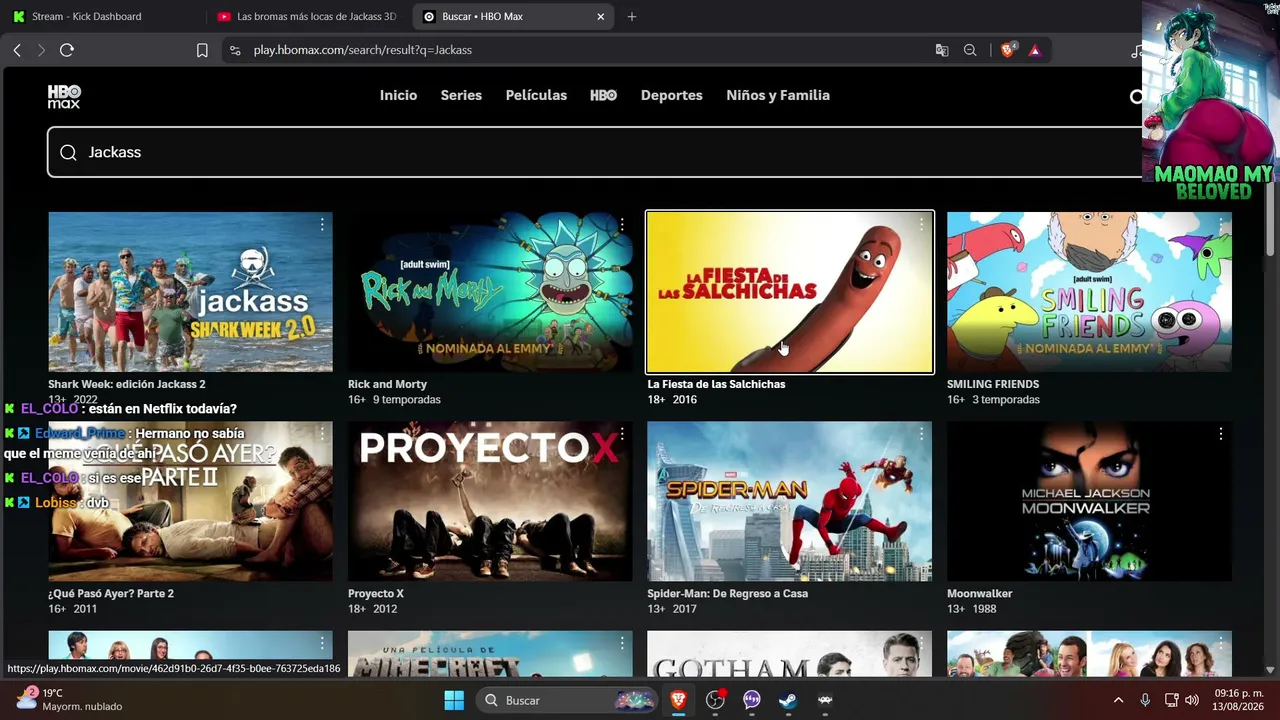Open the Moonwalker thumbnail
The width and height of the screenshot is (1280, 720).
(x=1089, y=501)
